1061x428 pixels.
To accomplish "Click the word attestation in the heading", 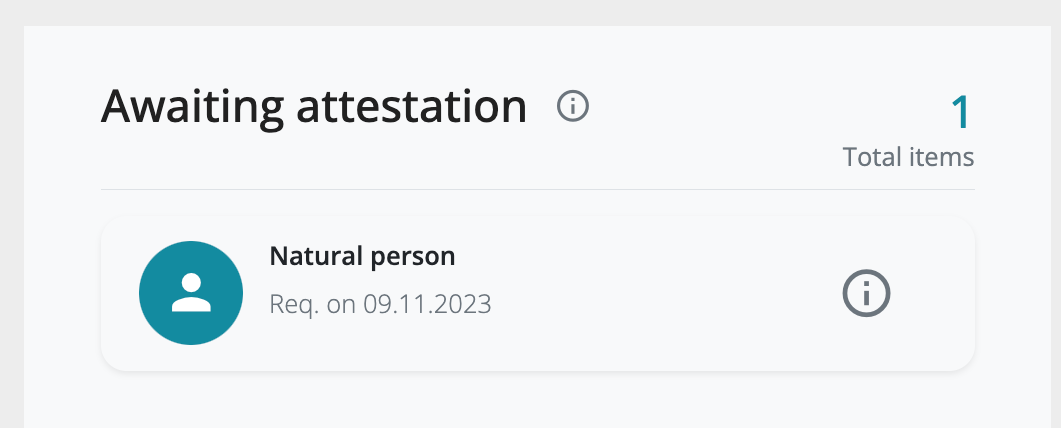I will pyautogui.click(x=411, y=108).
